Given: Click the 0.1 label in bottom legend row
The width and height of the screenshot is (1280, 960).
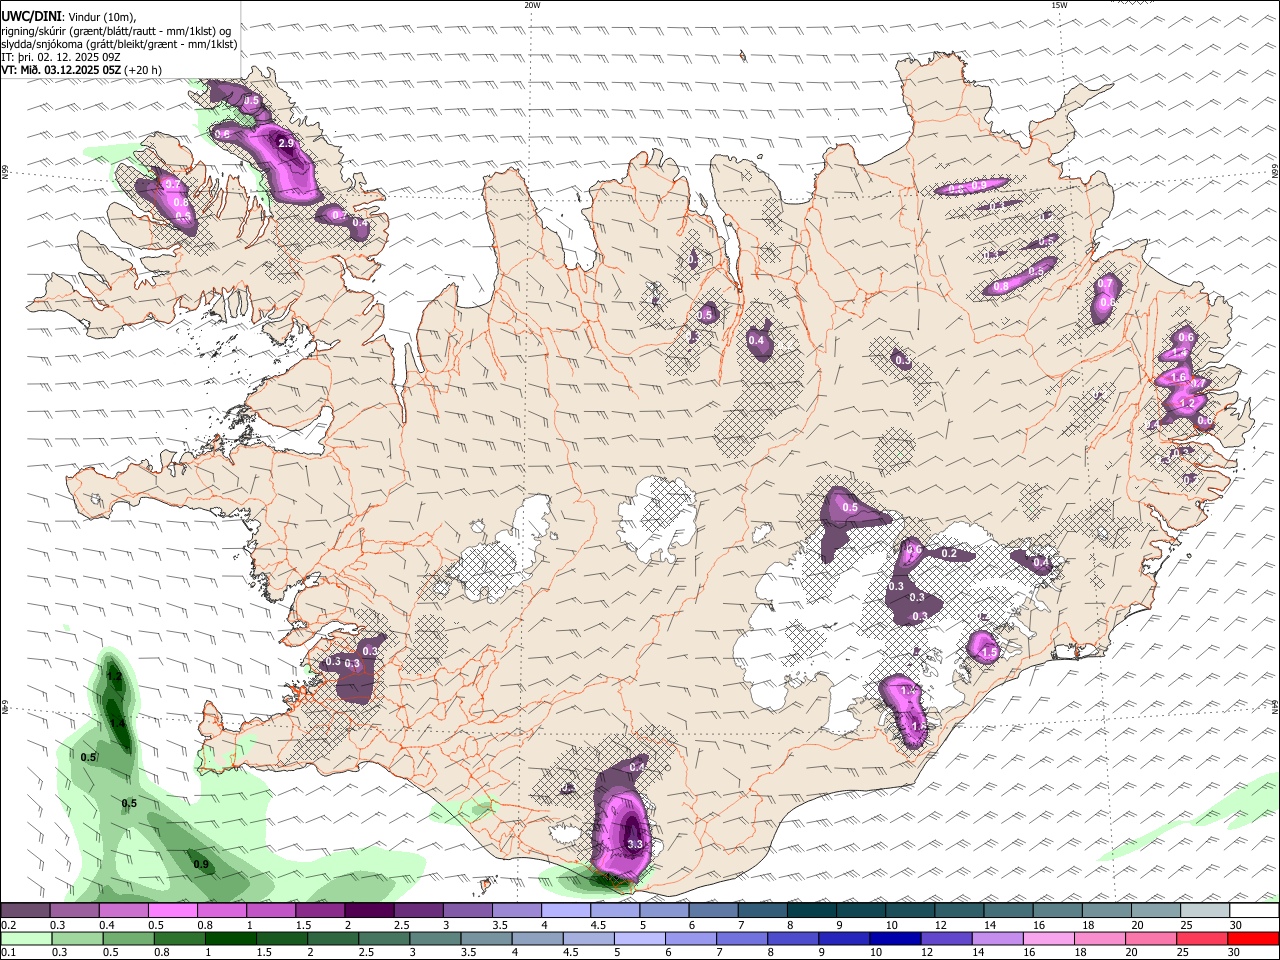Looking at the screenshot, I should pyautogui.click(x=8, y=953).
